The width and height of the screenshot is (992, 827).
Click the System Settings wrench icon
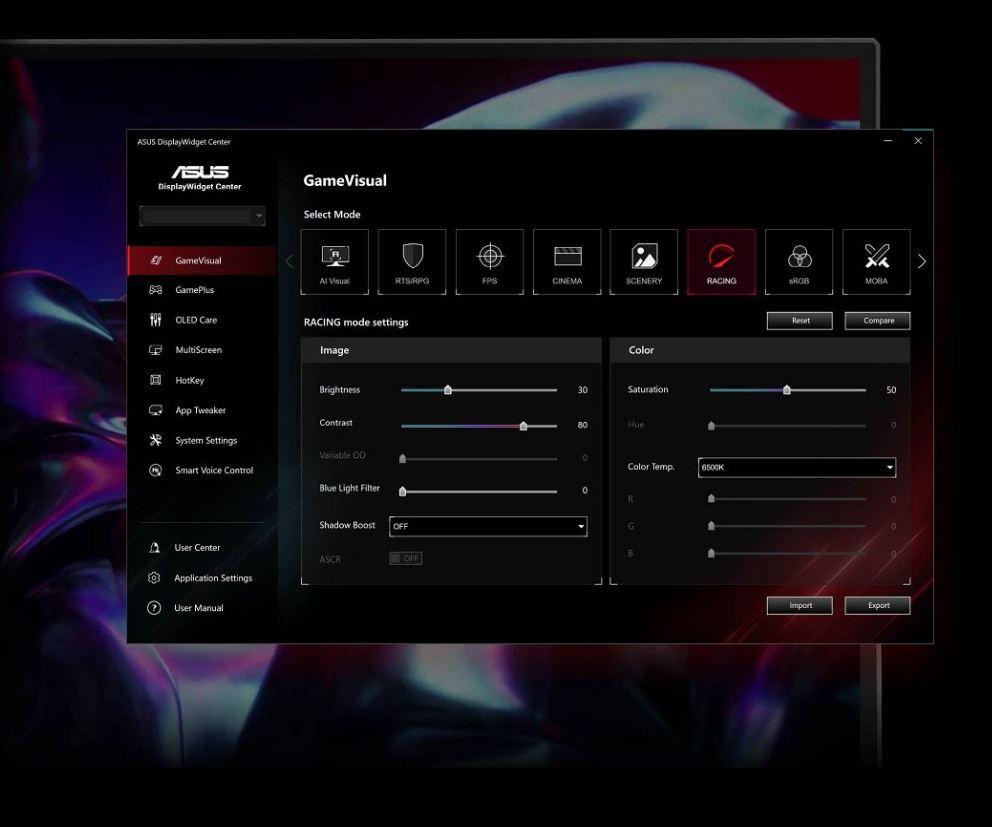point(156,440)
